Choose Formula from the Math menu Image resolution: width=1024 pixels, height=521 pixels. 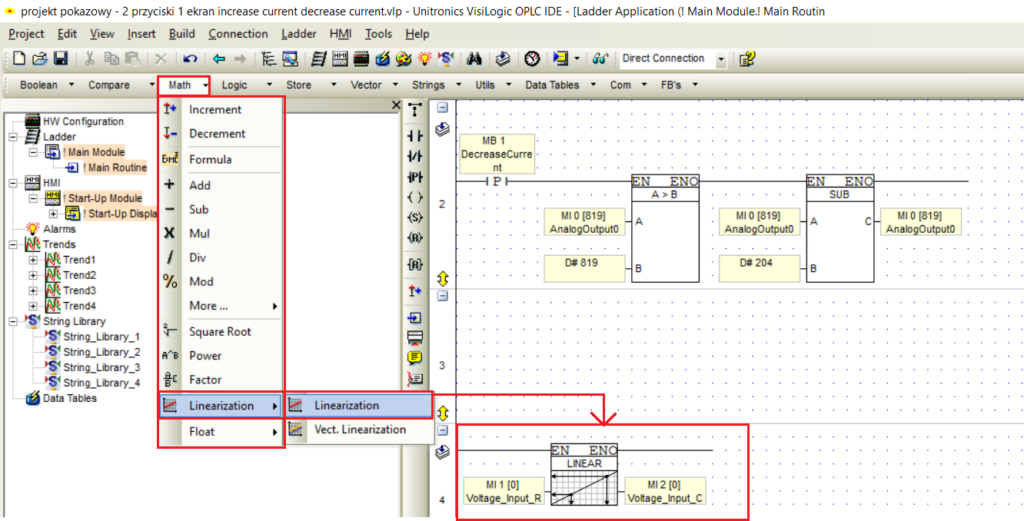[221, 159]
